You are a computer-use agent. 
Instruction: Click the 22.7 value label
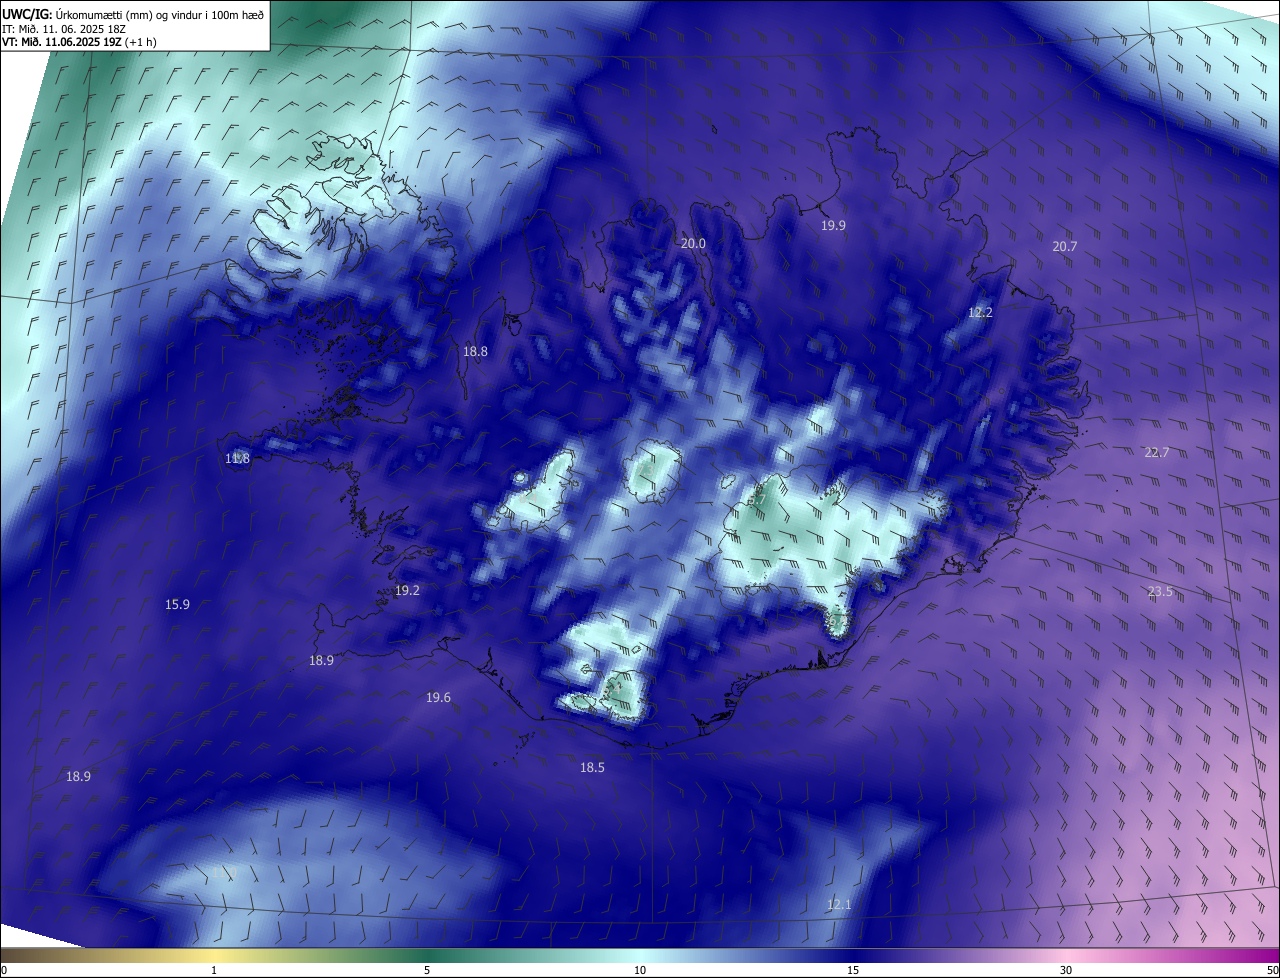(1157, 453)
